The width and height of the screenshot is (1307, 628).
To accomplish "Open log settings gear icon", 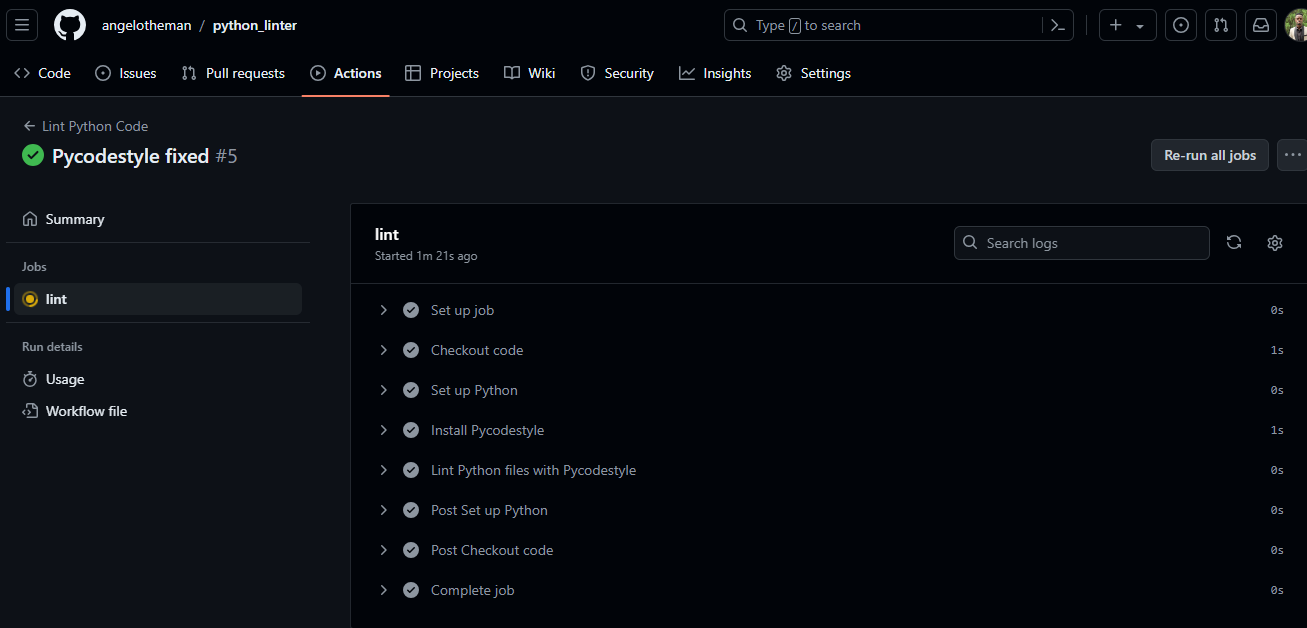I will coord(1274,243).
